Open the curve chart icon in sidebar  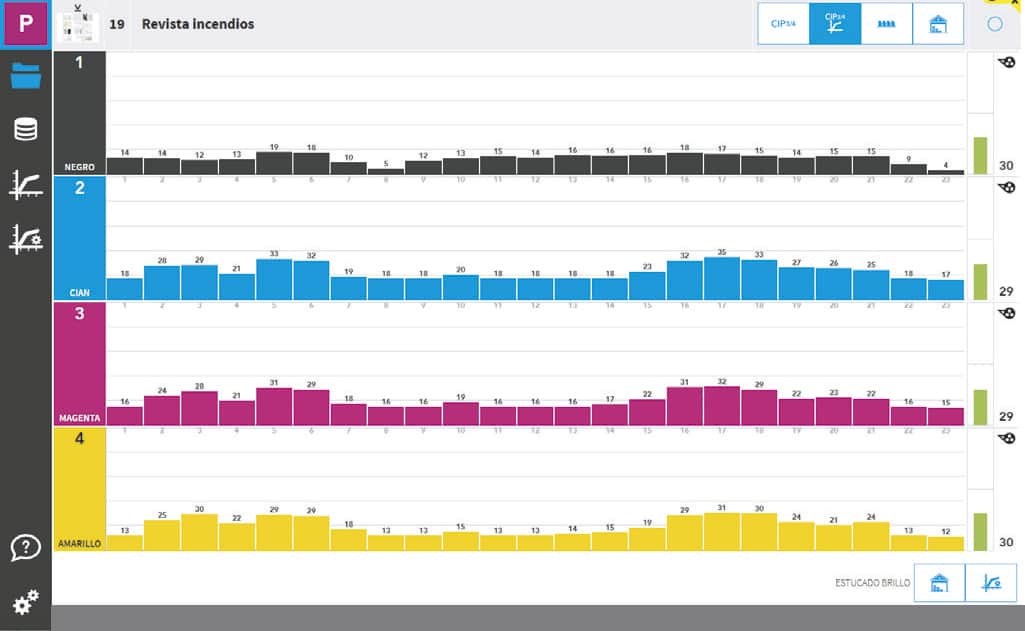click(x=25, y=184)
